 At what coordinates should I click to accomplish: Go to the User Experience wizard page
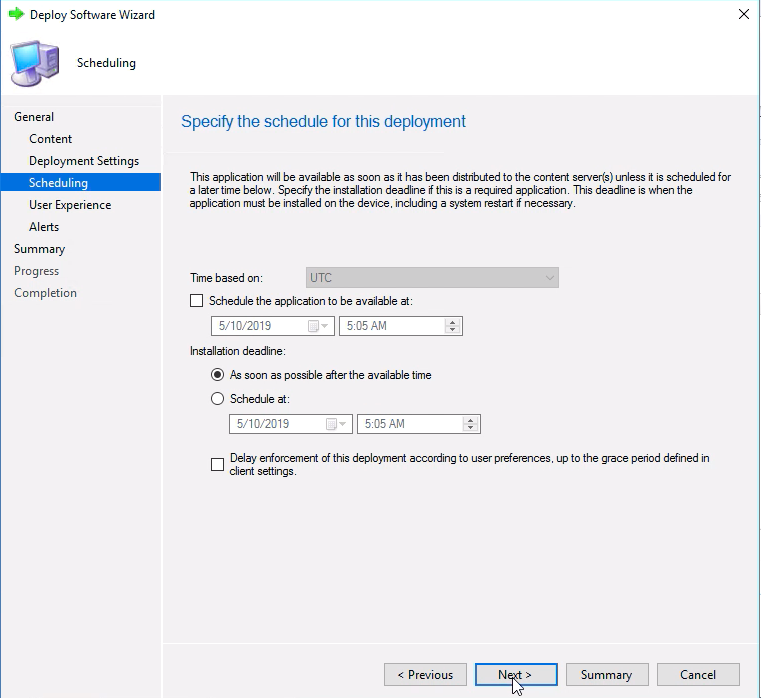[70, 205]
